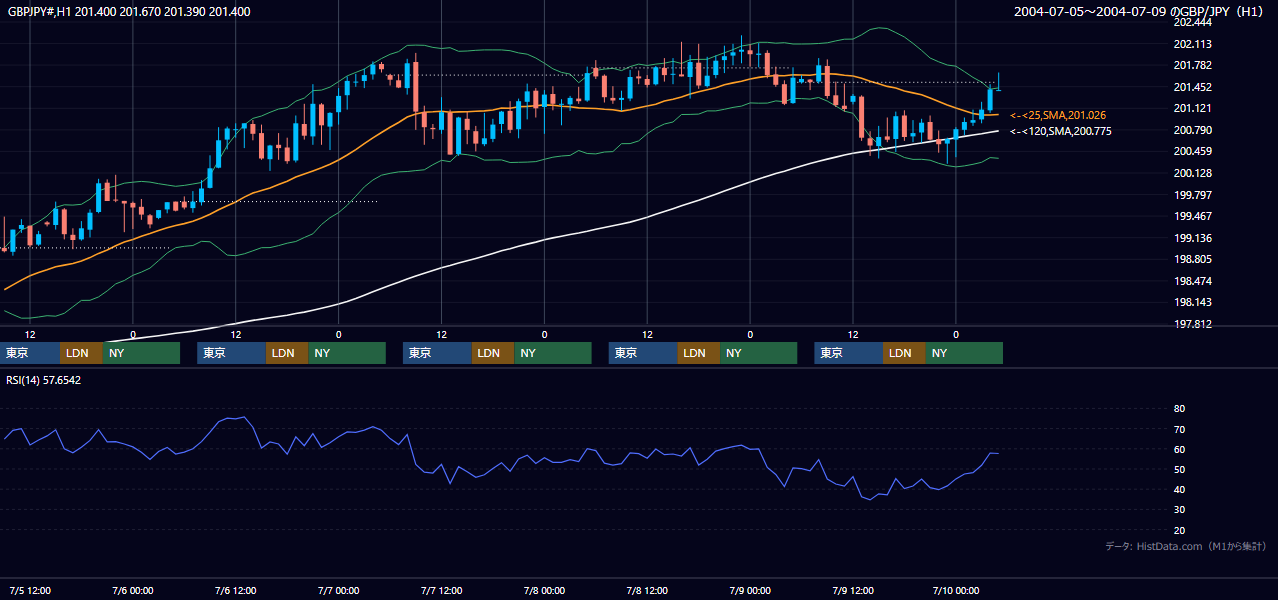Select the 7/9 00:00 date label
The width and height of the screenshot is (1278, 600).
click(750, 590)
